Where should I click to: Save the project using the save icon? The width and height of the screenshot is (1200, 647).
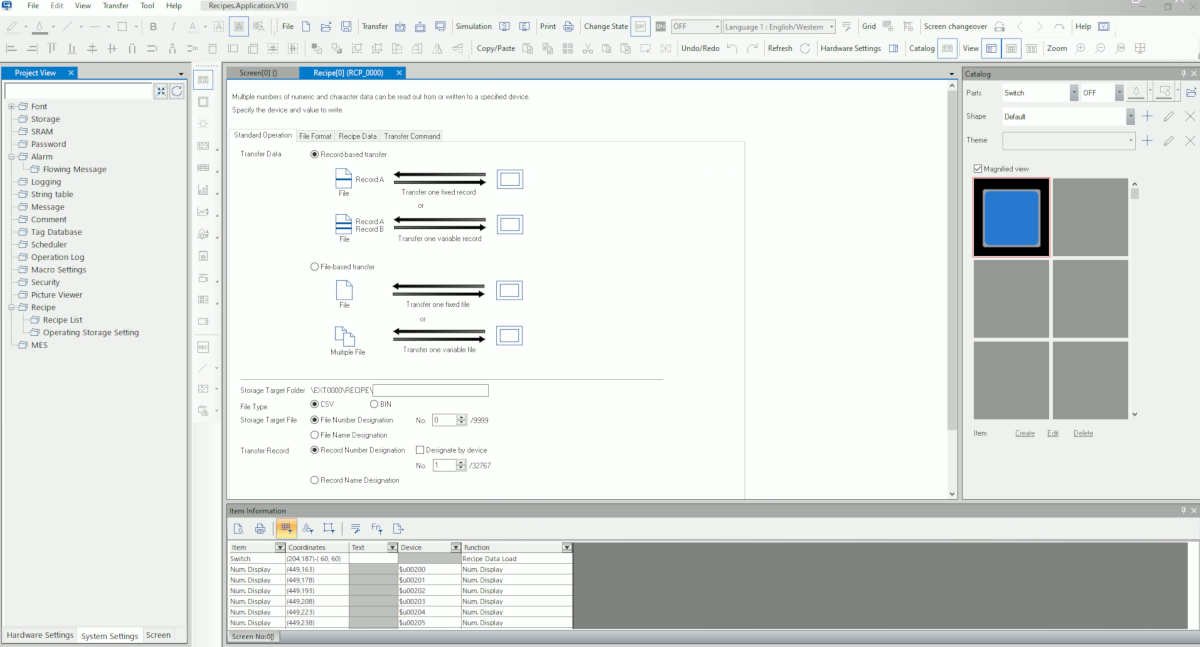(x=347, y=26)
